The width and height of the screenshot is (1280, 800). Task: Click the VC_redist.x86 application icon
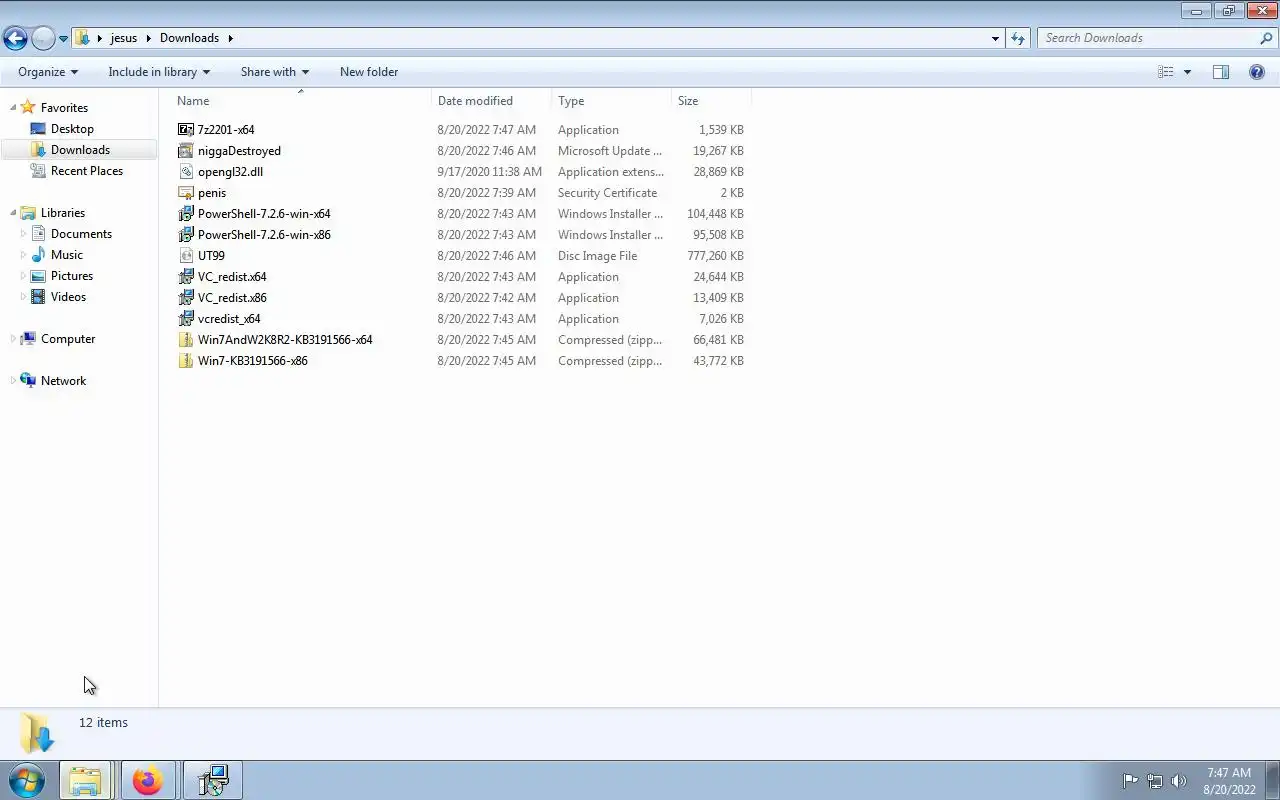click(185, 298)
